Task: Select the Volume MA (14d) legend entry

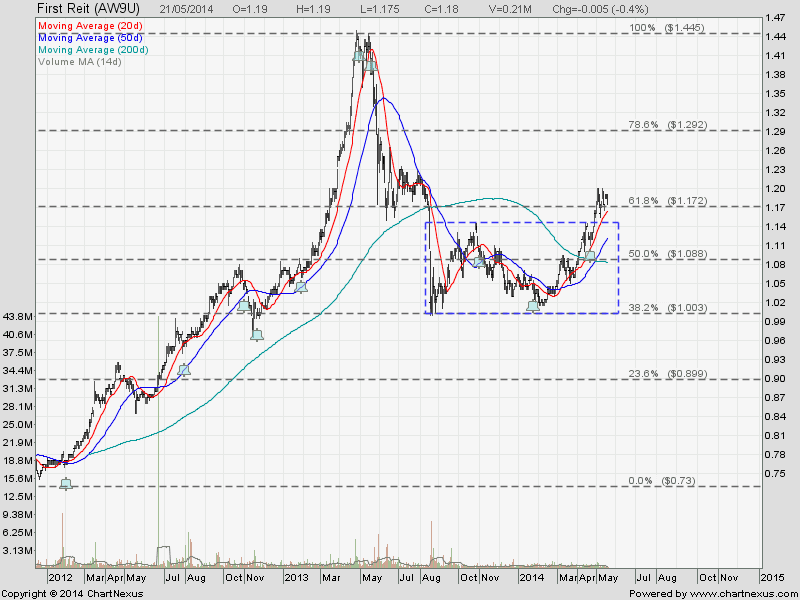Action: (x=80, y=62)
